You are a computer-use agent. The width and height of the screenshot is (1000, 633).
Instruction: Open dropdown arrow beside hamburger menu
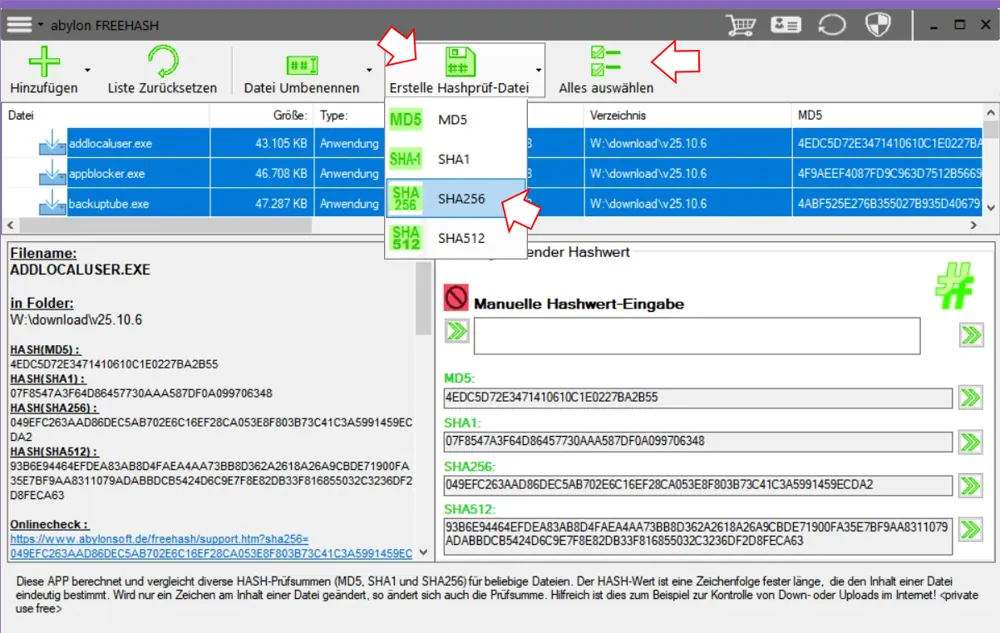(x=40, y=25)
